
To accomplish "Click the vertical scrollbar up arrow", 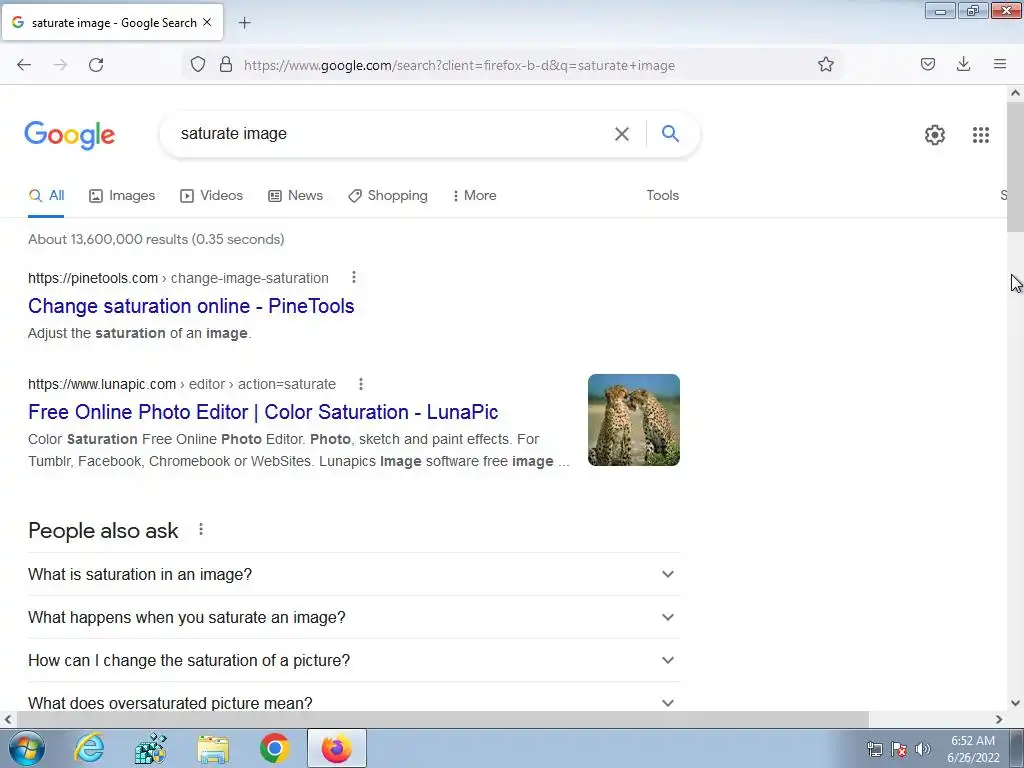I will [1015, 93].
